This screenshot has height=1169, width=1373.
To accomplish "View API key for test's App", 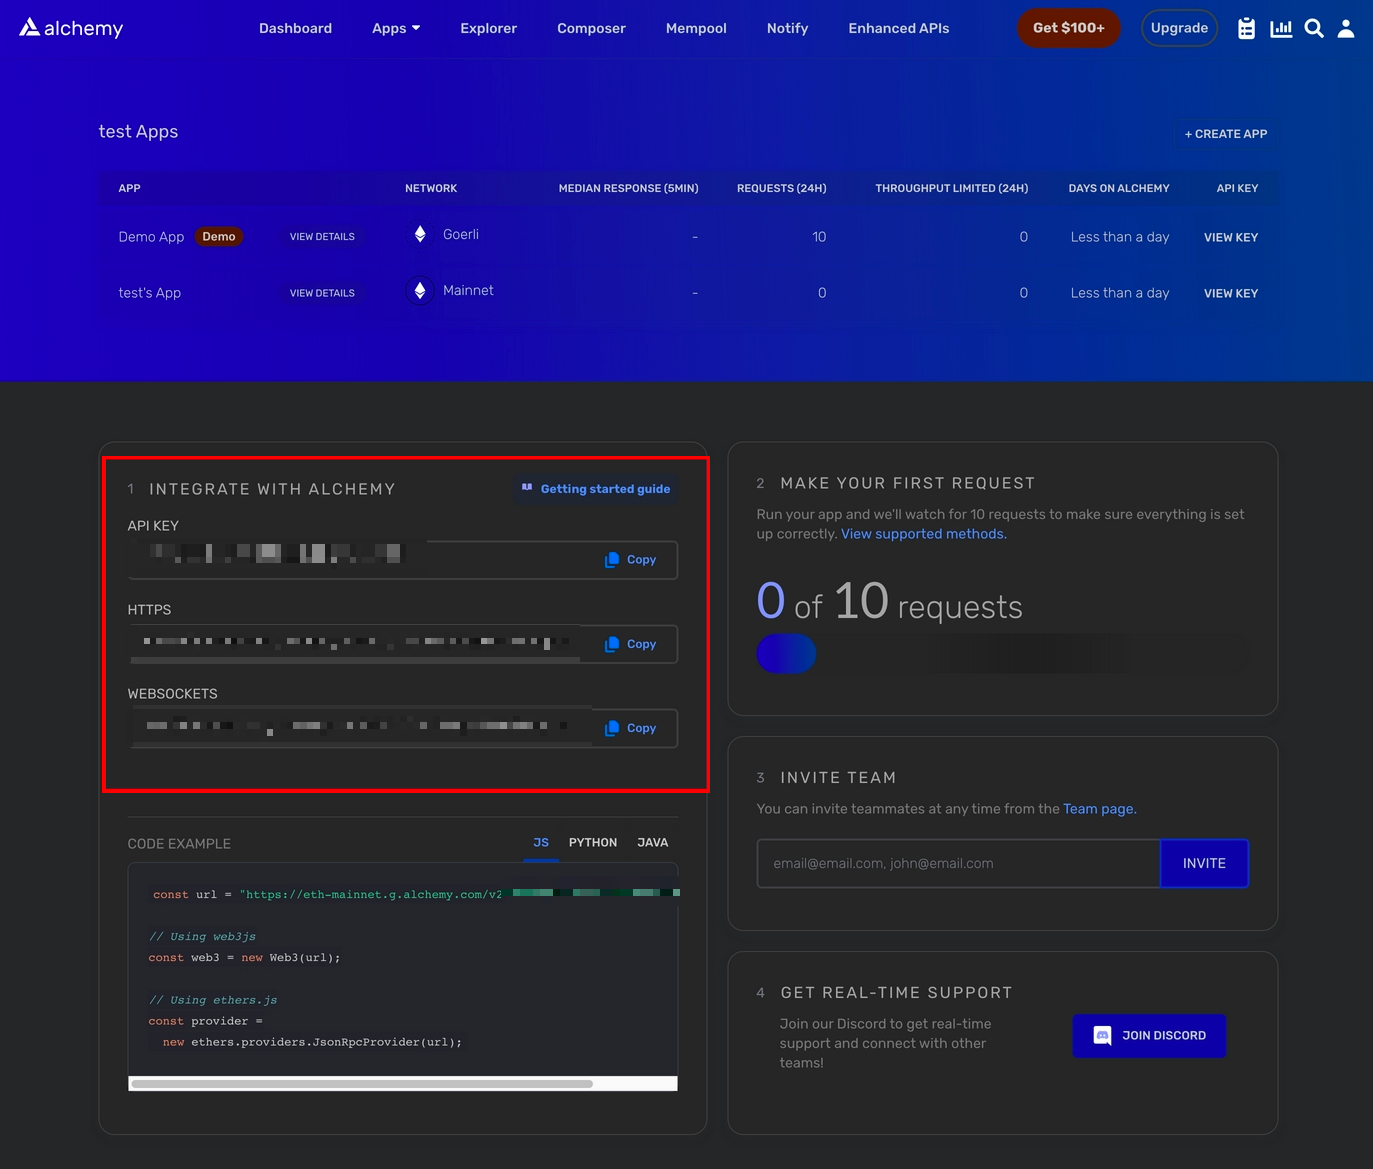I will coord(1231,293).
